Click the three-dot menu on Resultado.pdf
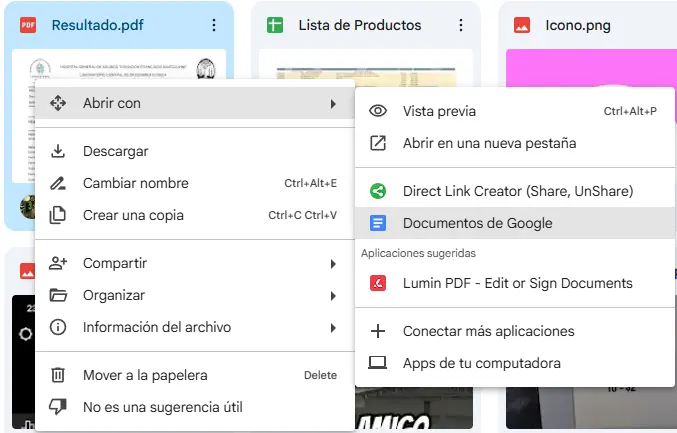 coord(214,25)
